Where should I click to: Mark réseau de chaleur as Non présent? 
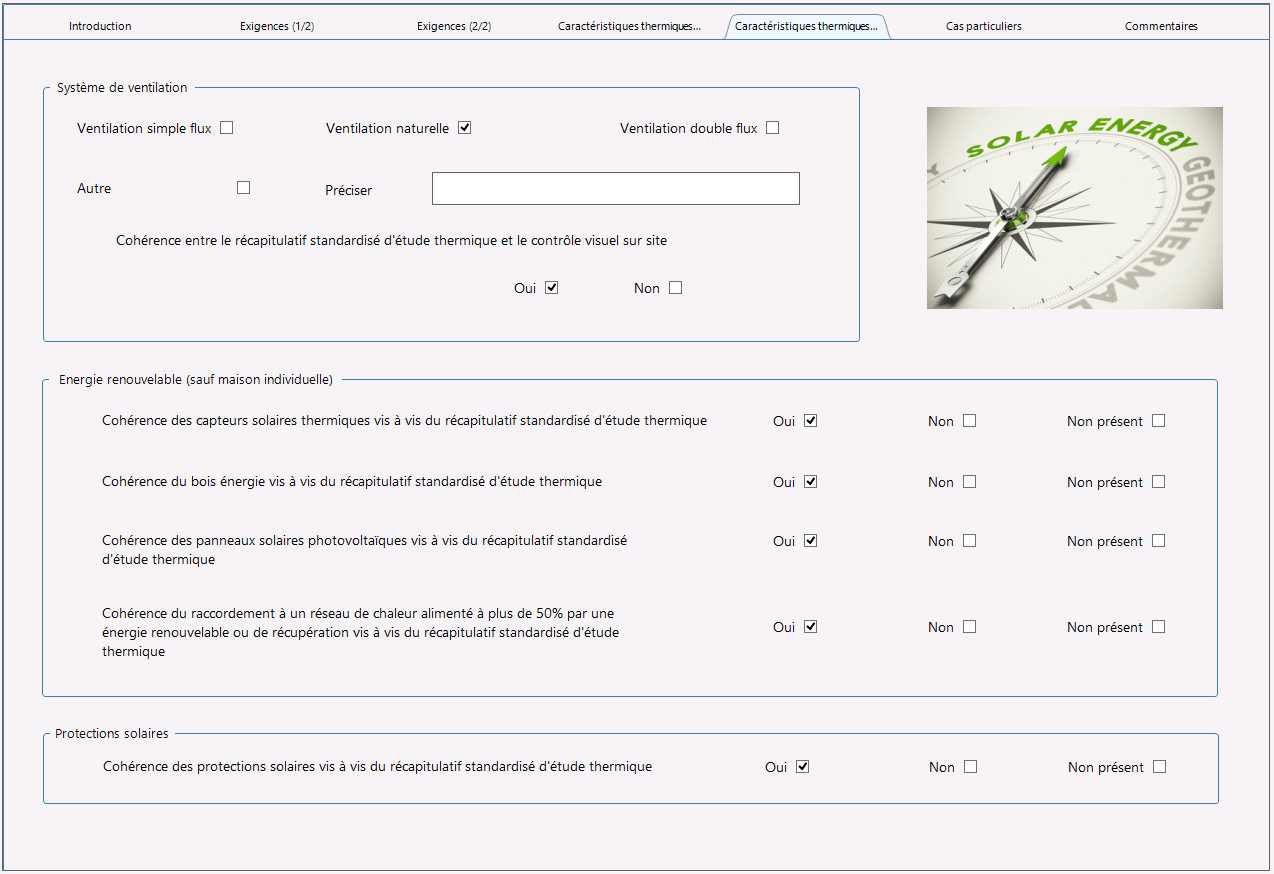point(1158,627)
